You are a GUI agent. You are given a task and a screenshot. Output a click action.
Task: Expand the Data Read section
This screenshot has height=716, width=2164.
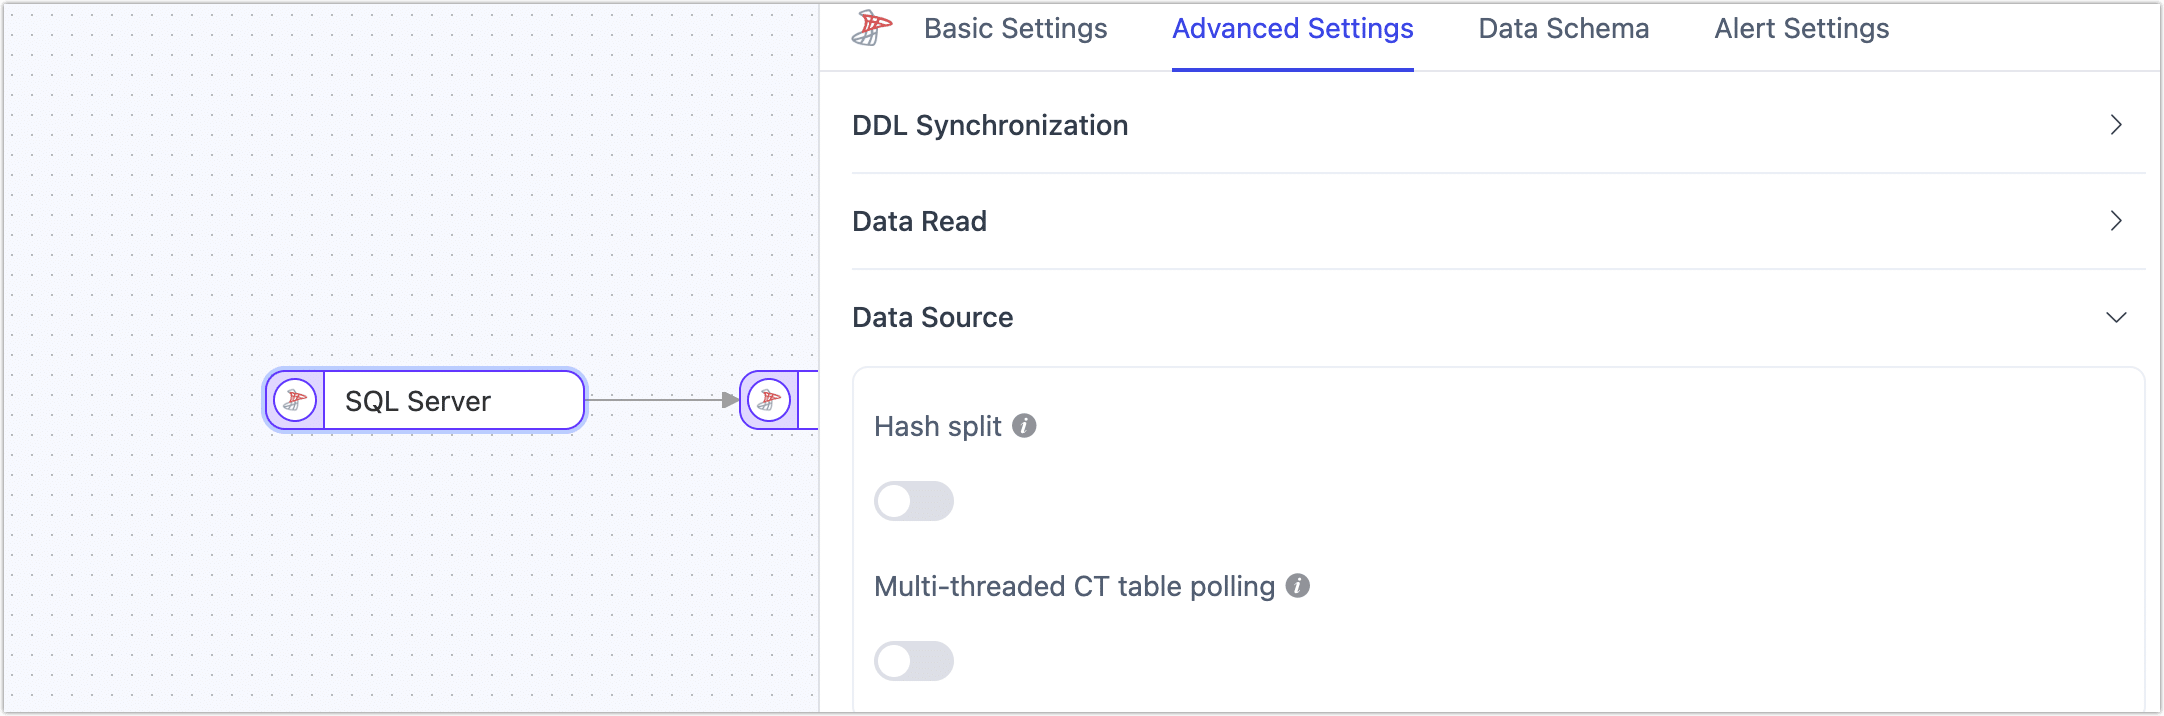2116,221
